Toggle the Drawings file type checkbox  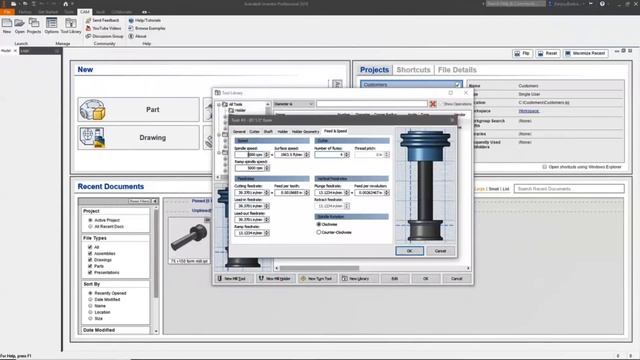pos(90,260)
